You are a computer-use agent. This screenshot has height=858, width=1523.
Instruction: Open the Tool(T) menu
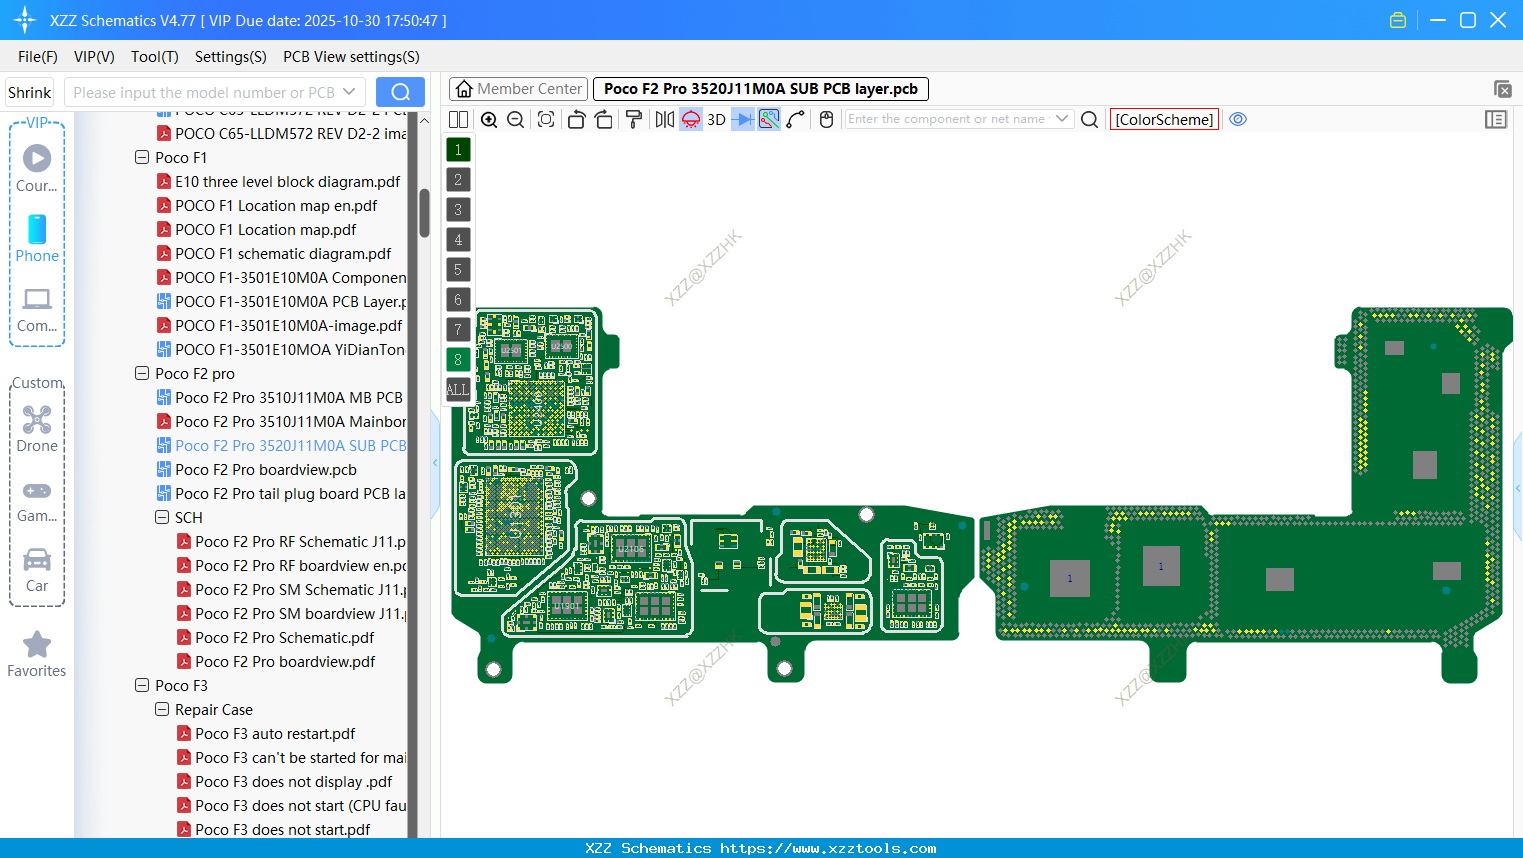point(154,57)
